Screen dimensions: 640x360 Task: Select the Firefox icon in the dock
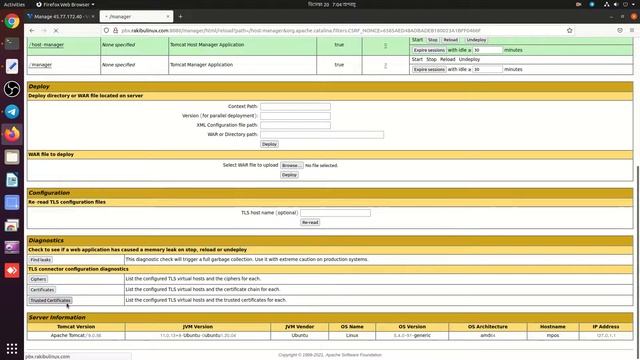point(12,134)
